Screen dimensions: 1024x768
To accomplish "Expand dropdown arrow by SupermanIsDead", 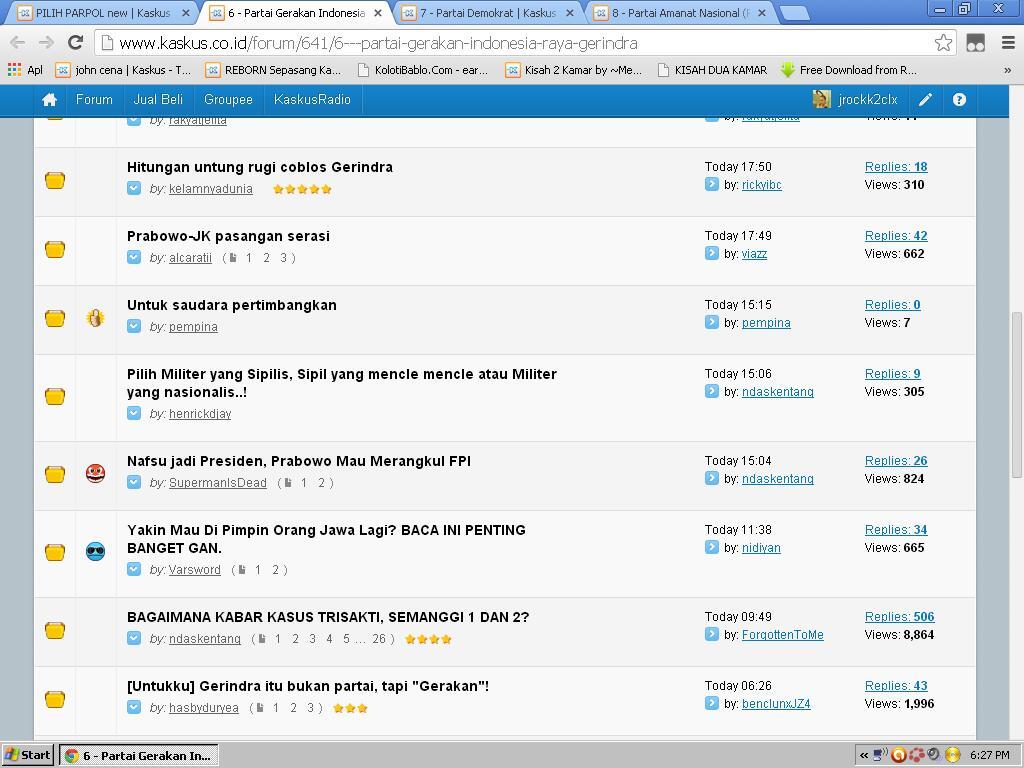I will tap(134, 483).
